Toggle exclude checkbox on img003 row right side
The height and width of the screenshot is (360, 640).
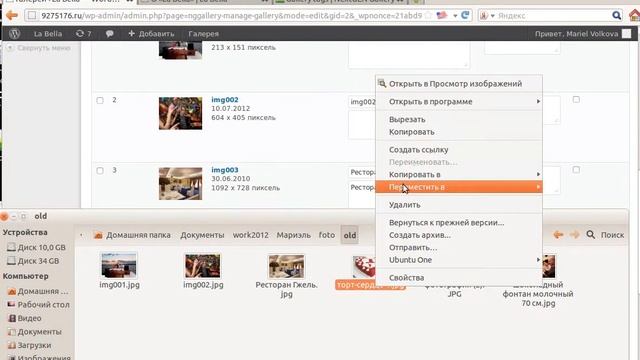576,170
